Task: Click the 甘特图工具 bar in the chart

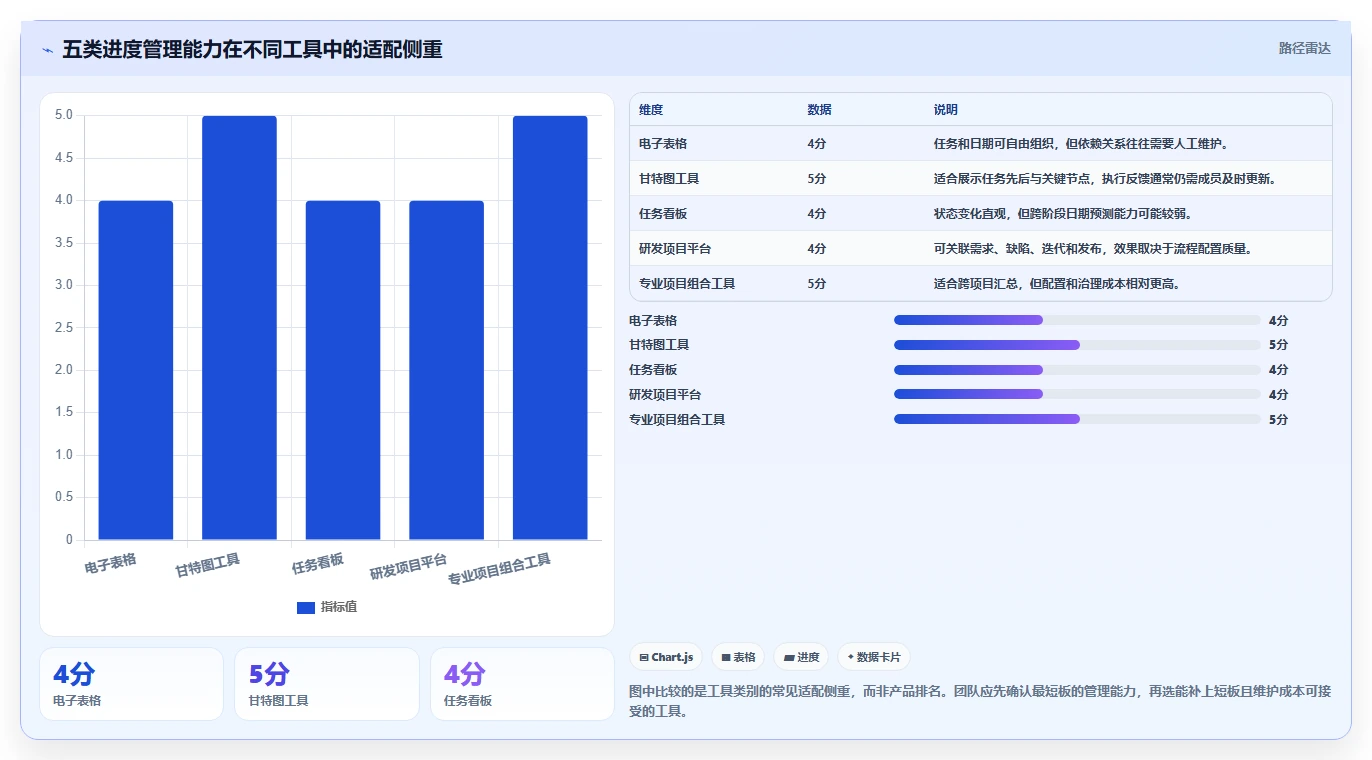Action: tap(239, 328)
